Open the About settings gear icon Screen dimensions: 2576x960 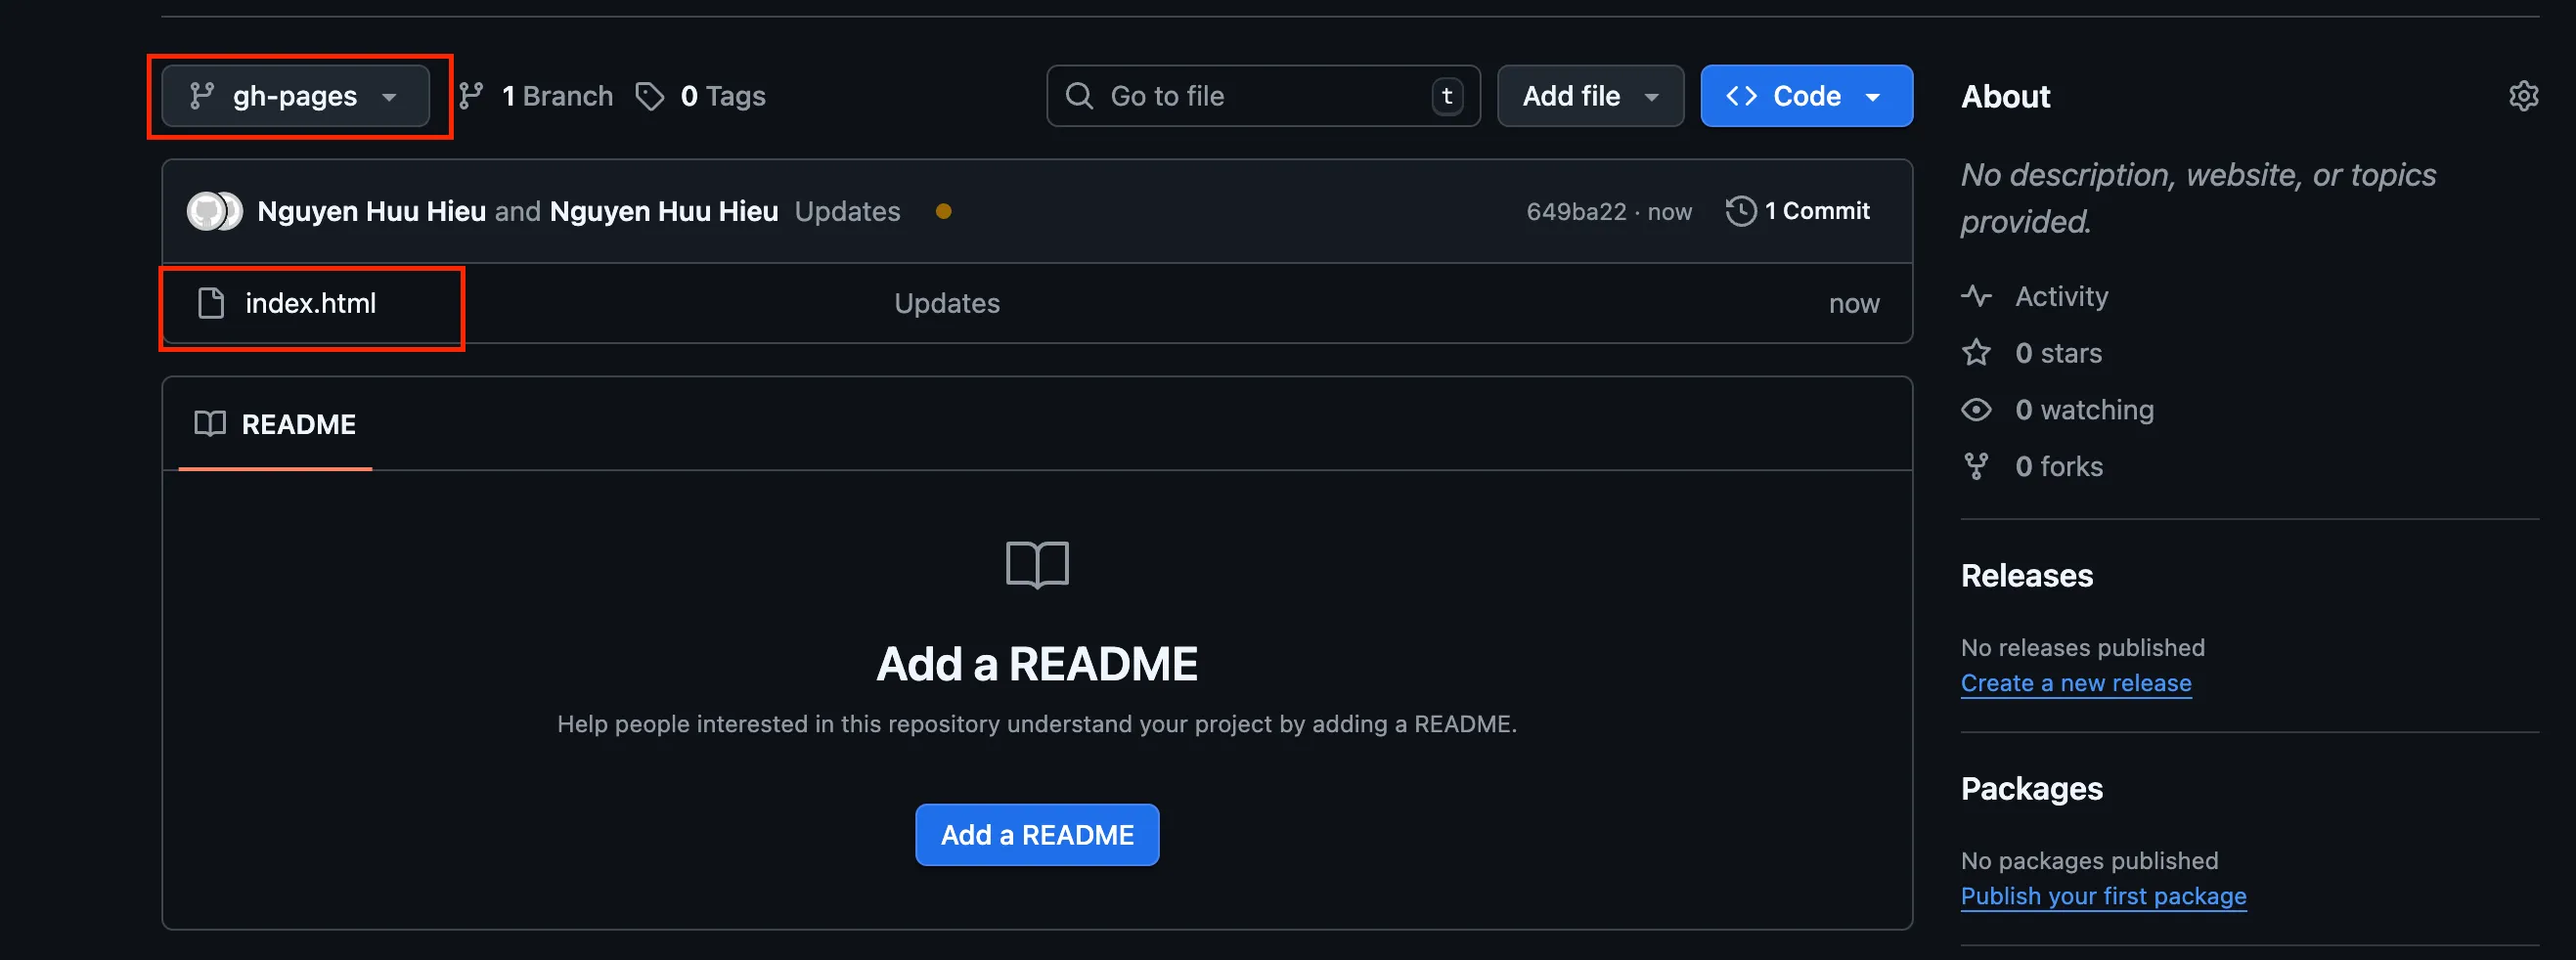point(2523,96)
